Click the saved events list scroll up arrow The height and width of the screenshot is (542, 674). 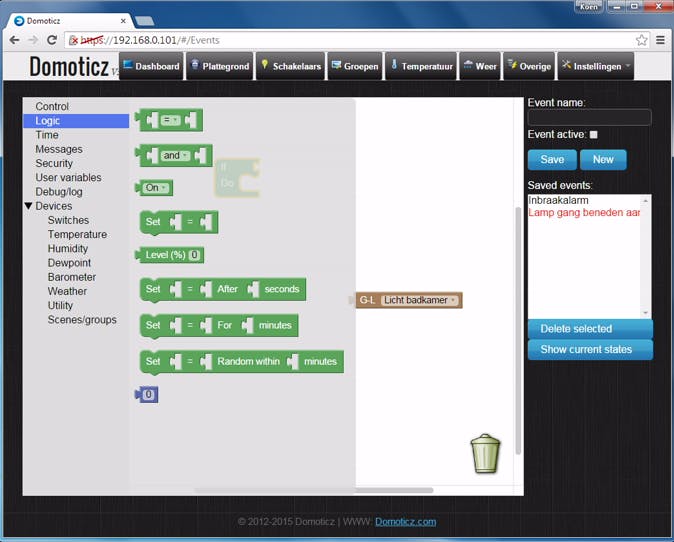[646, 201]
